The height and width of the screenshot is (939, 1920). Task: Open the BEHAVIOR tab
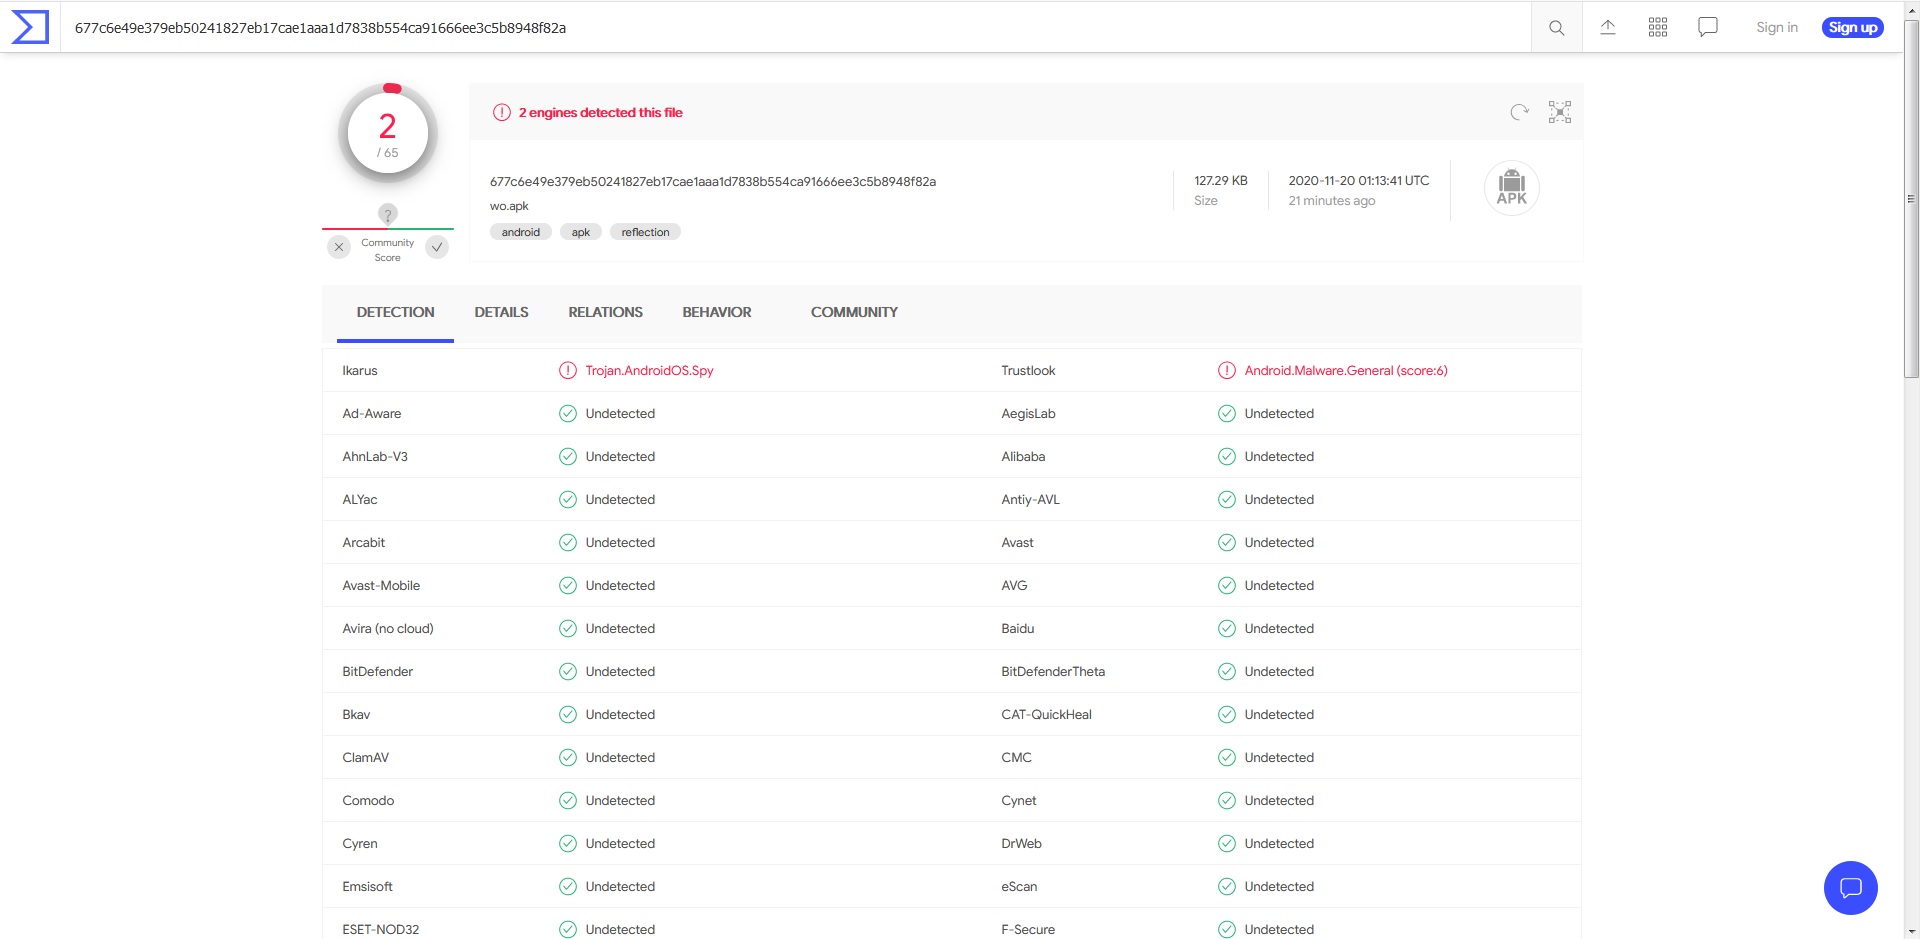[x=717, y=312]
